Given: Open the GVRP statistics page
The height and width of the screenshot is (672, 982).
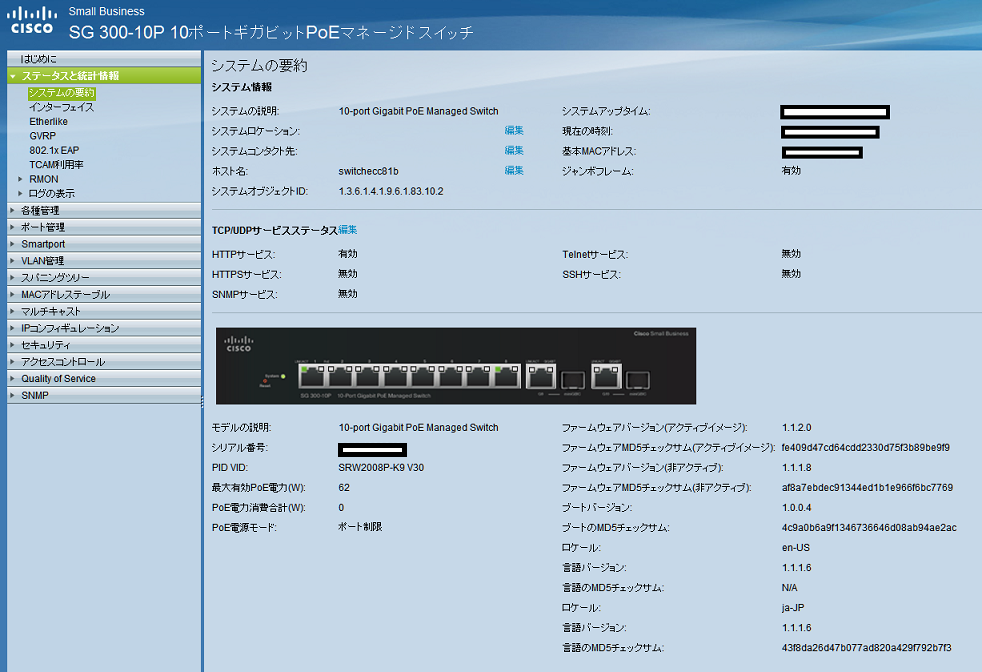Looking at the screenshot, I should (x=43, y=136).
